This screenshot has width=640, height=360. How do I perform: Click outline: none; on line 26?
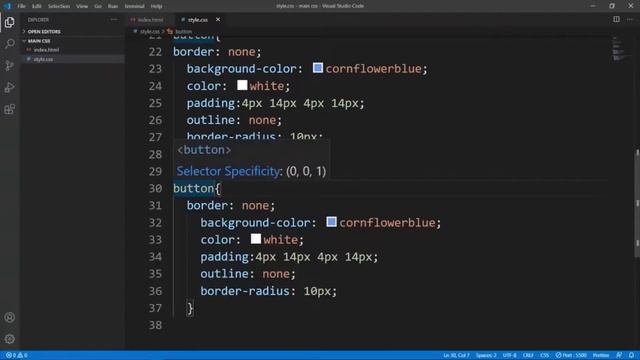click(234, 120)
